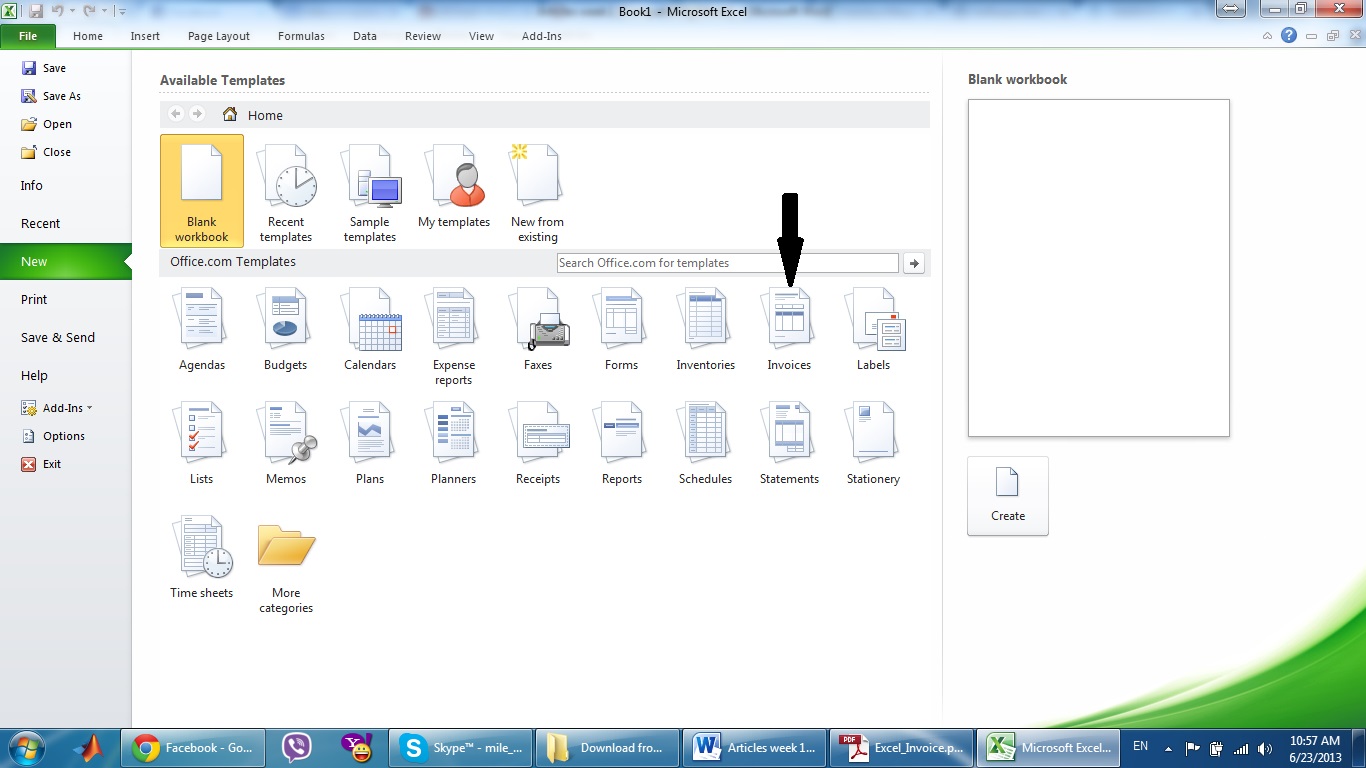
Task: Click Close in the Backstage menu
Action: [46, 152]
